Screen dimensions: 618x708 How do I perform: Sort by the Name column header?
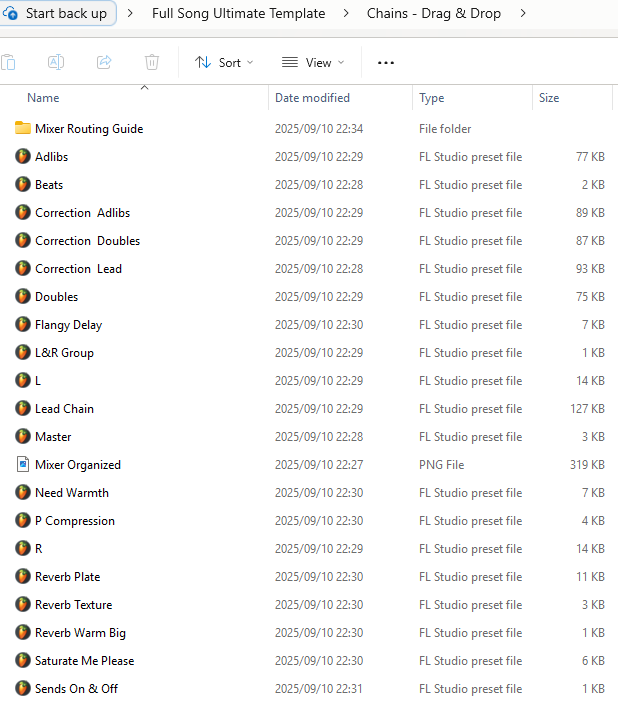tap(43, 98)
